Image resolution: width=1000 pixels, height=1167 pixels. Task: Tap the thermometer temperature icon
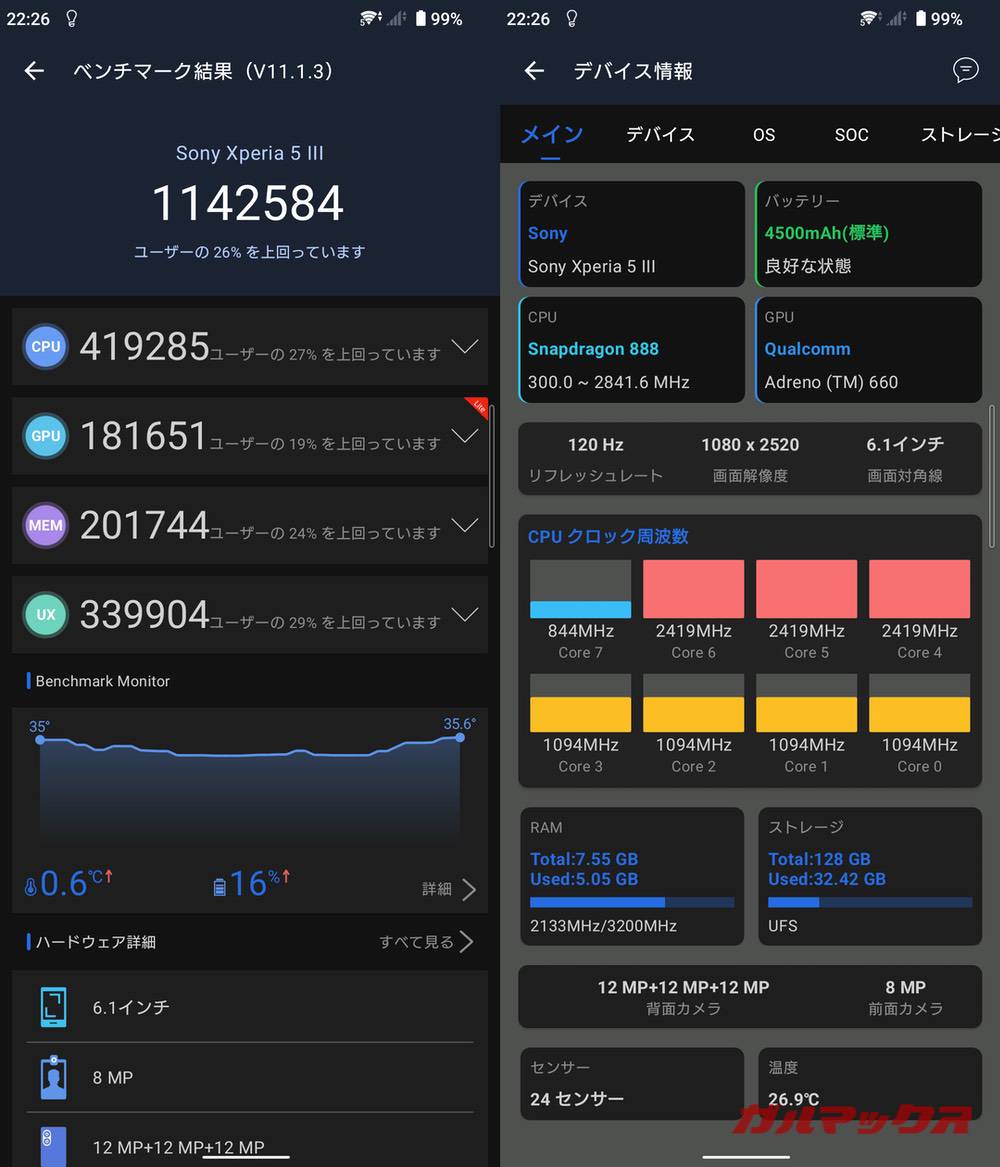31,887
